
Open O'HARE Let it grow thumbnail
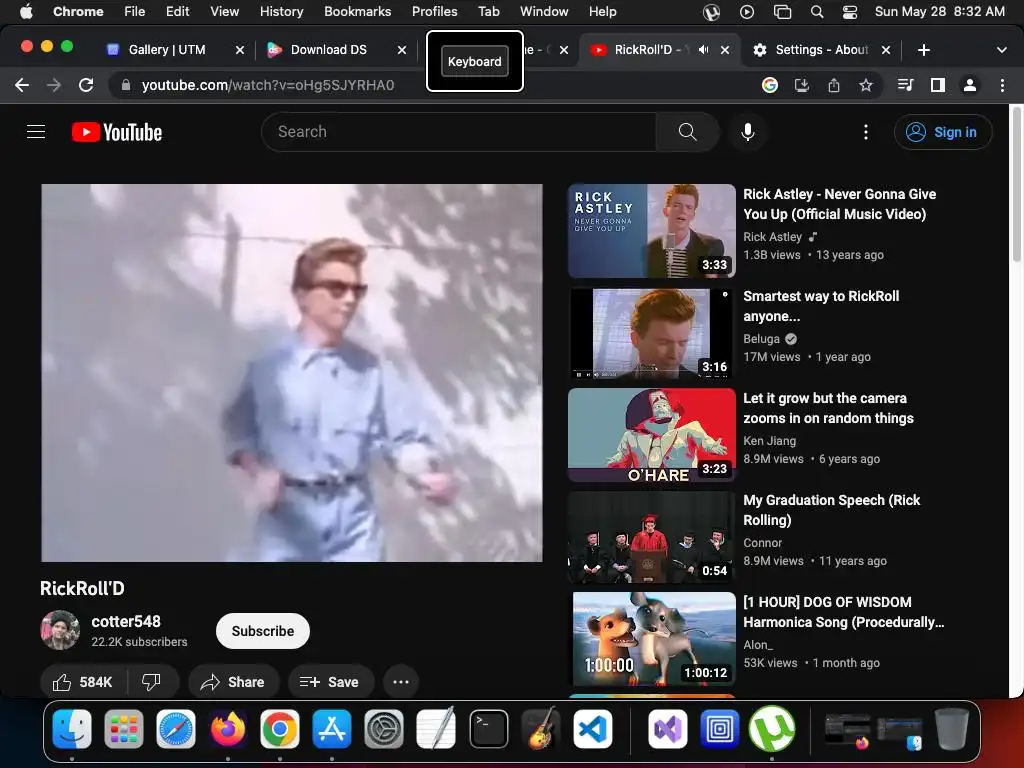652,435
